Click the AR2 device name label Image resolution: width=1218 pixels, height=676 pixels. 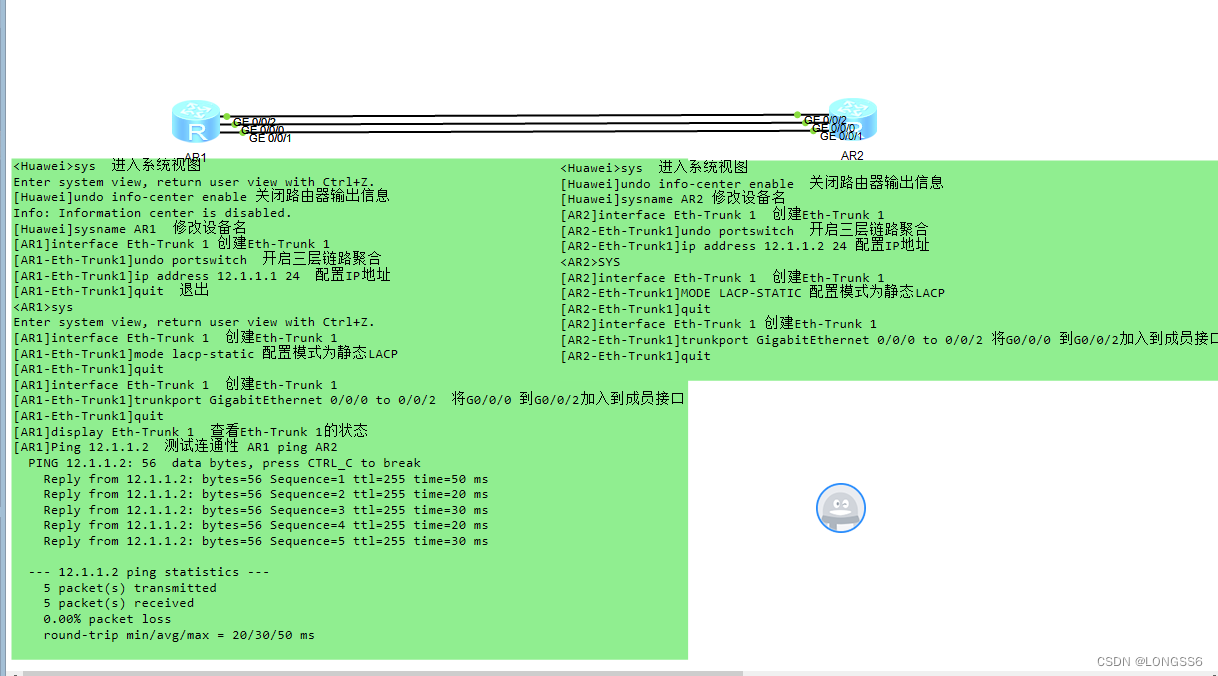pyautogui.click(x=852, y=155)
